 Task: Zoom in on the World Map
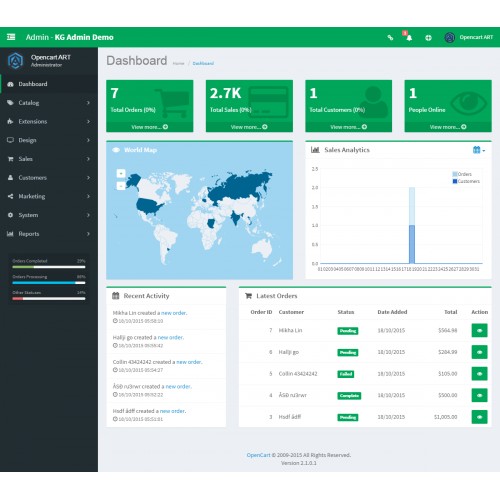point(121,173)
